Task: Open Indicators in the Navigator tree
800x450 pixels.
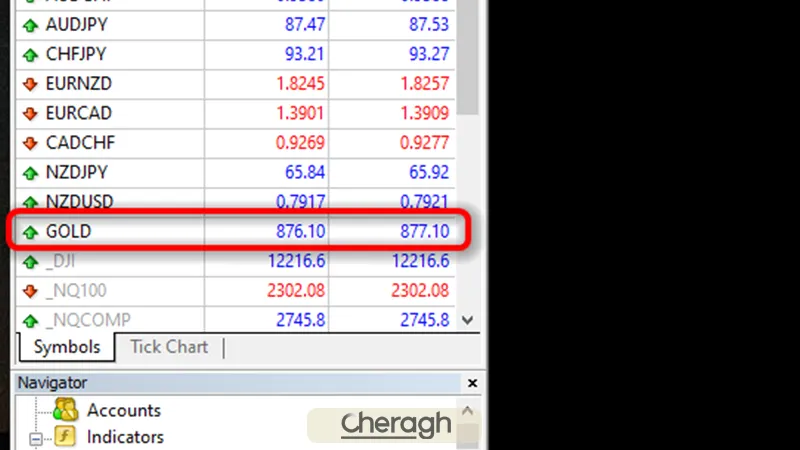Action: (125, 437)
